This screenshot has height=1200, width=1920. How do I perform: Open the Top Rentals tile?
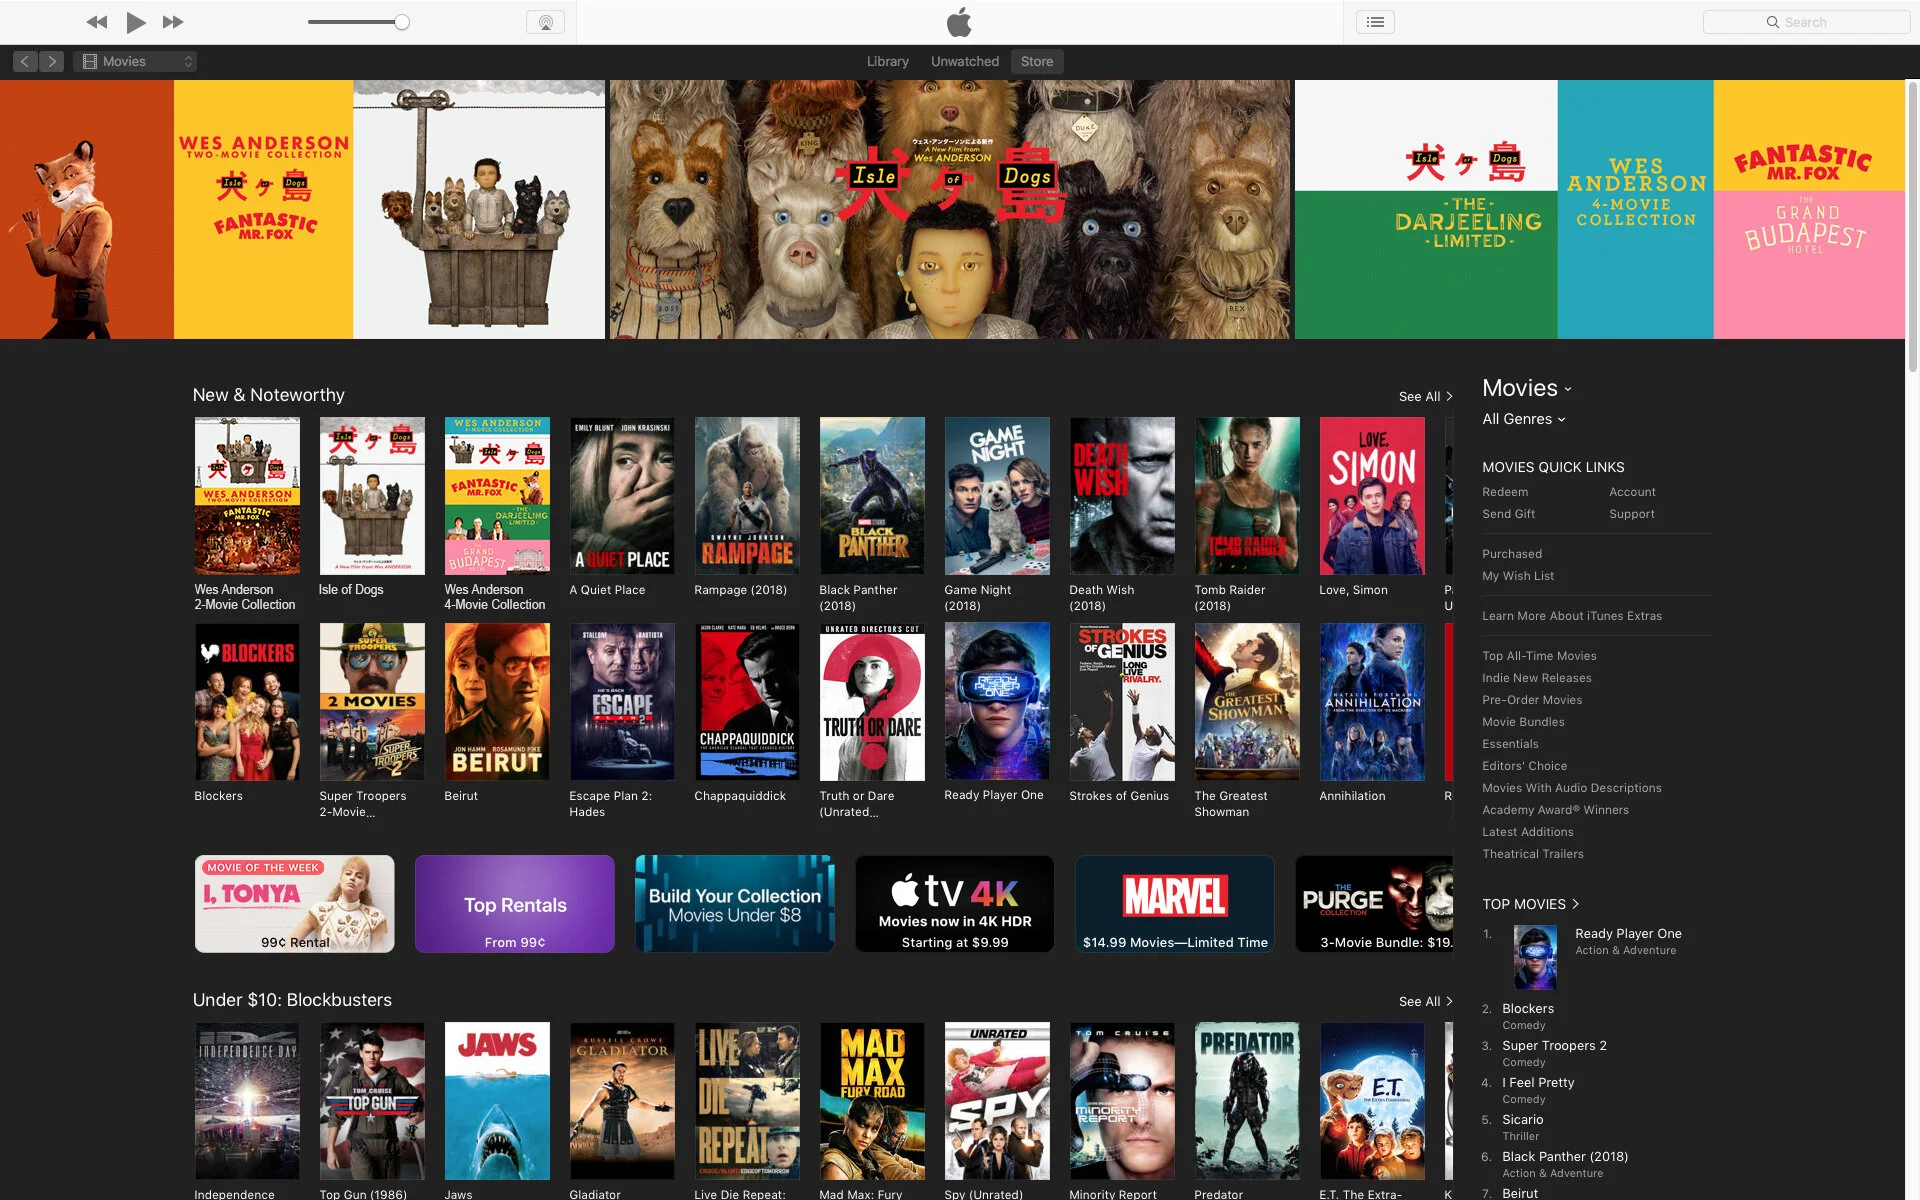pyautogui.click(x=514, y=904)
